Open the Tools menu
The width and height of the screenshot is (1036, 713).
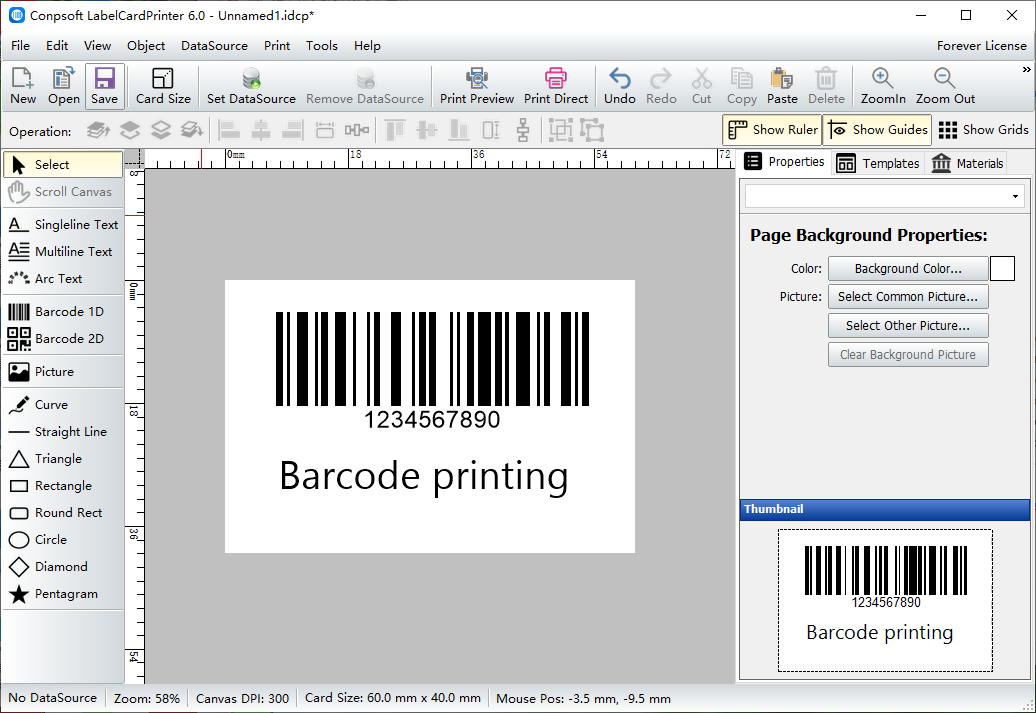[x=322, y=46]
